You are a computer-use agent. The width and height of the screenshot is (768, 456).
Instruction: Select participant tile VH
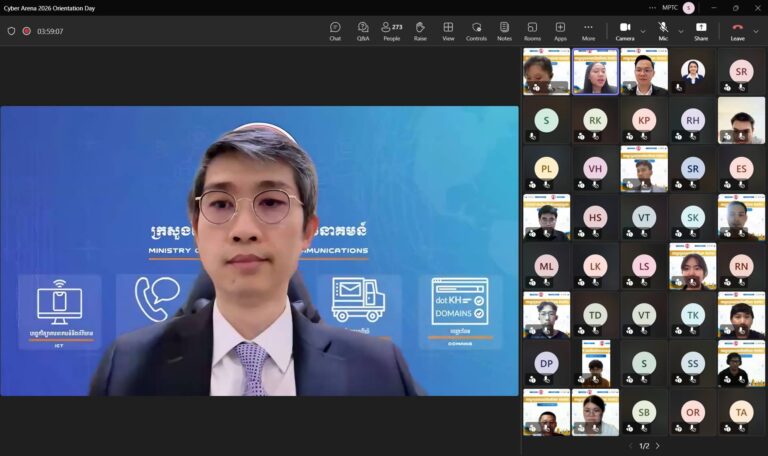click(x=595, y=168)
